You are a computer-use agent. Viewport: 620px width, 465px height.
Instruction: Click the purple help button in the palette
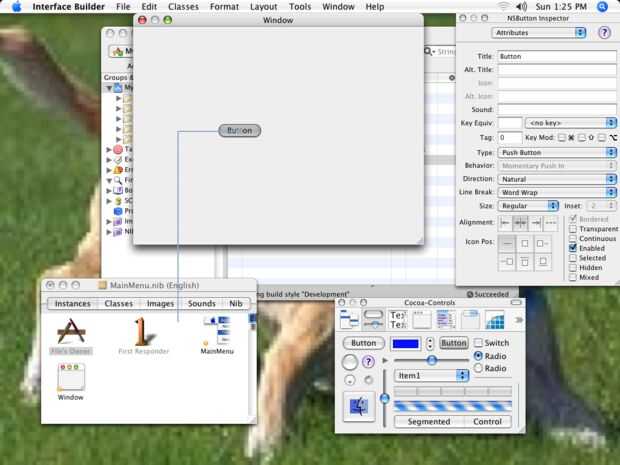coord(368,361)
